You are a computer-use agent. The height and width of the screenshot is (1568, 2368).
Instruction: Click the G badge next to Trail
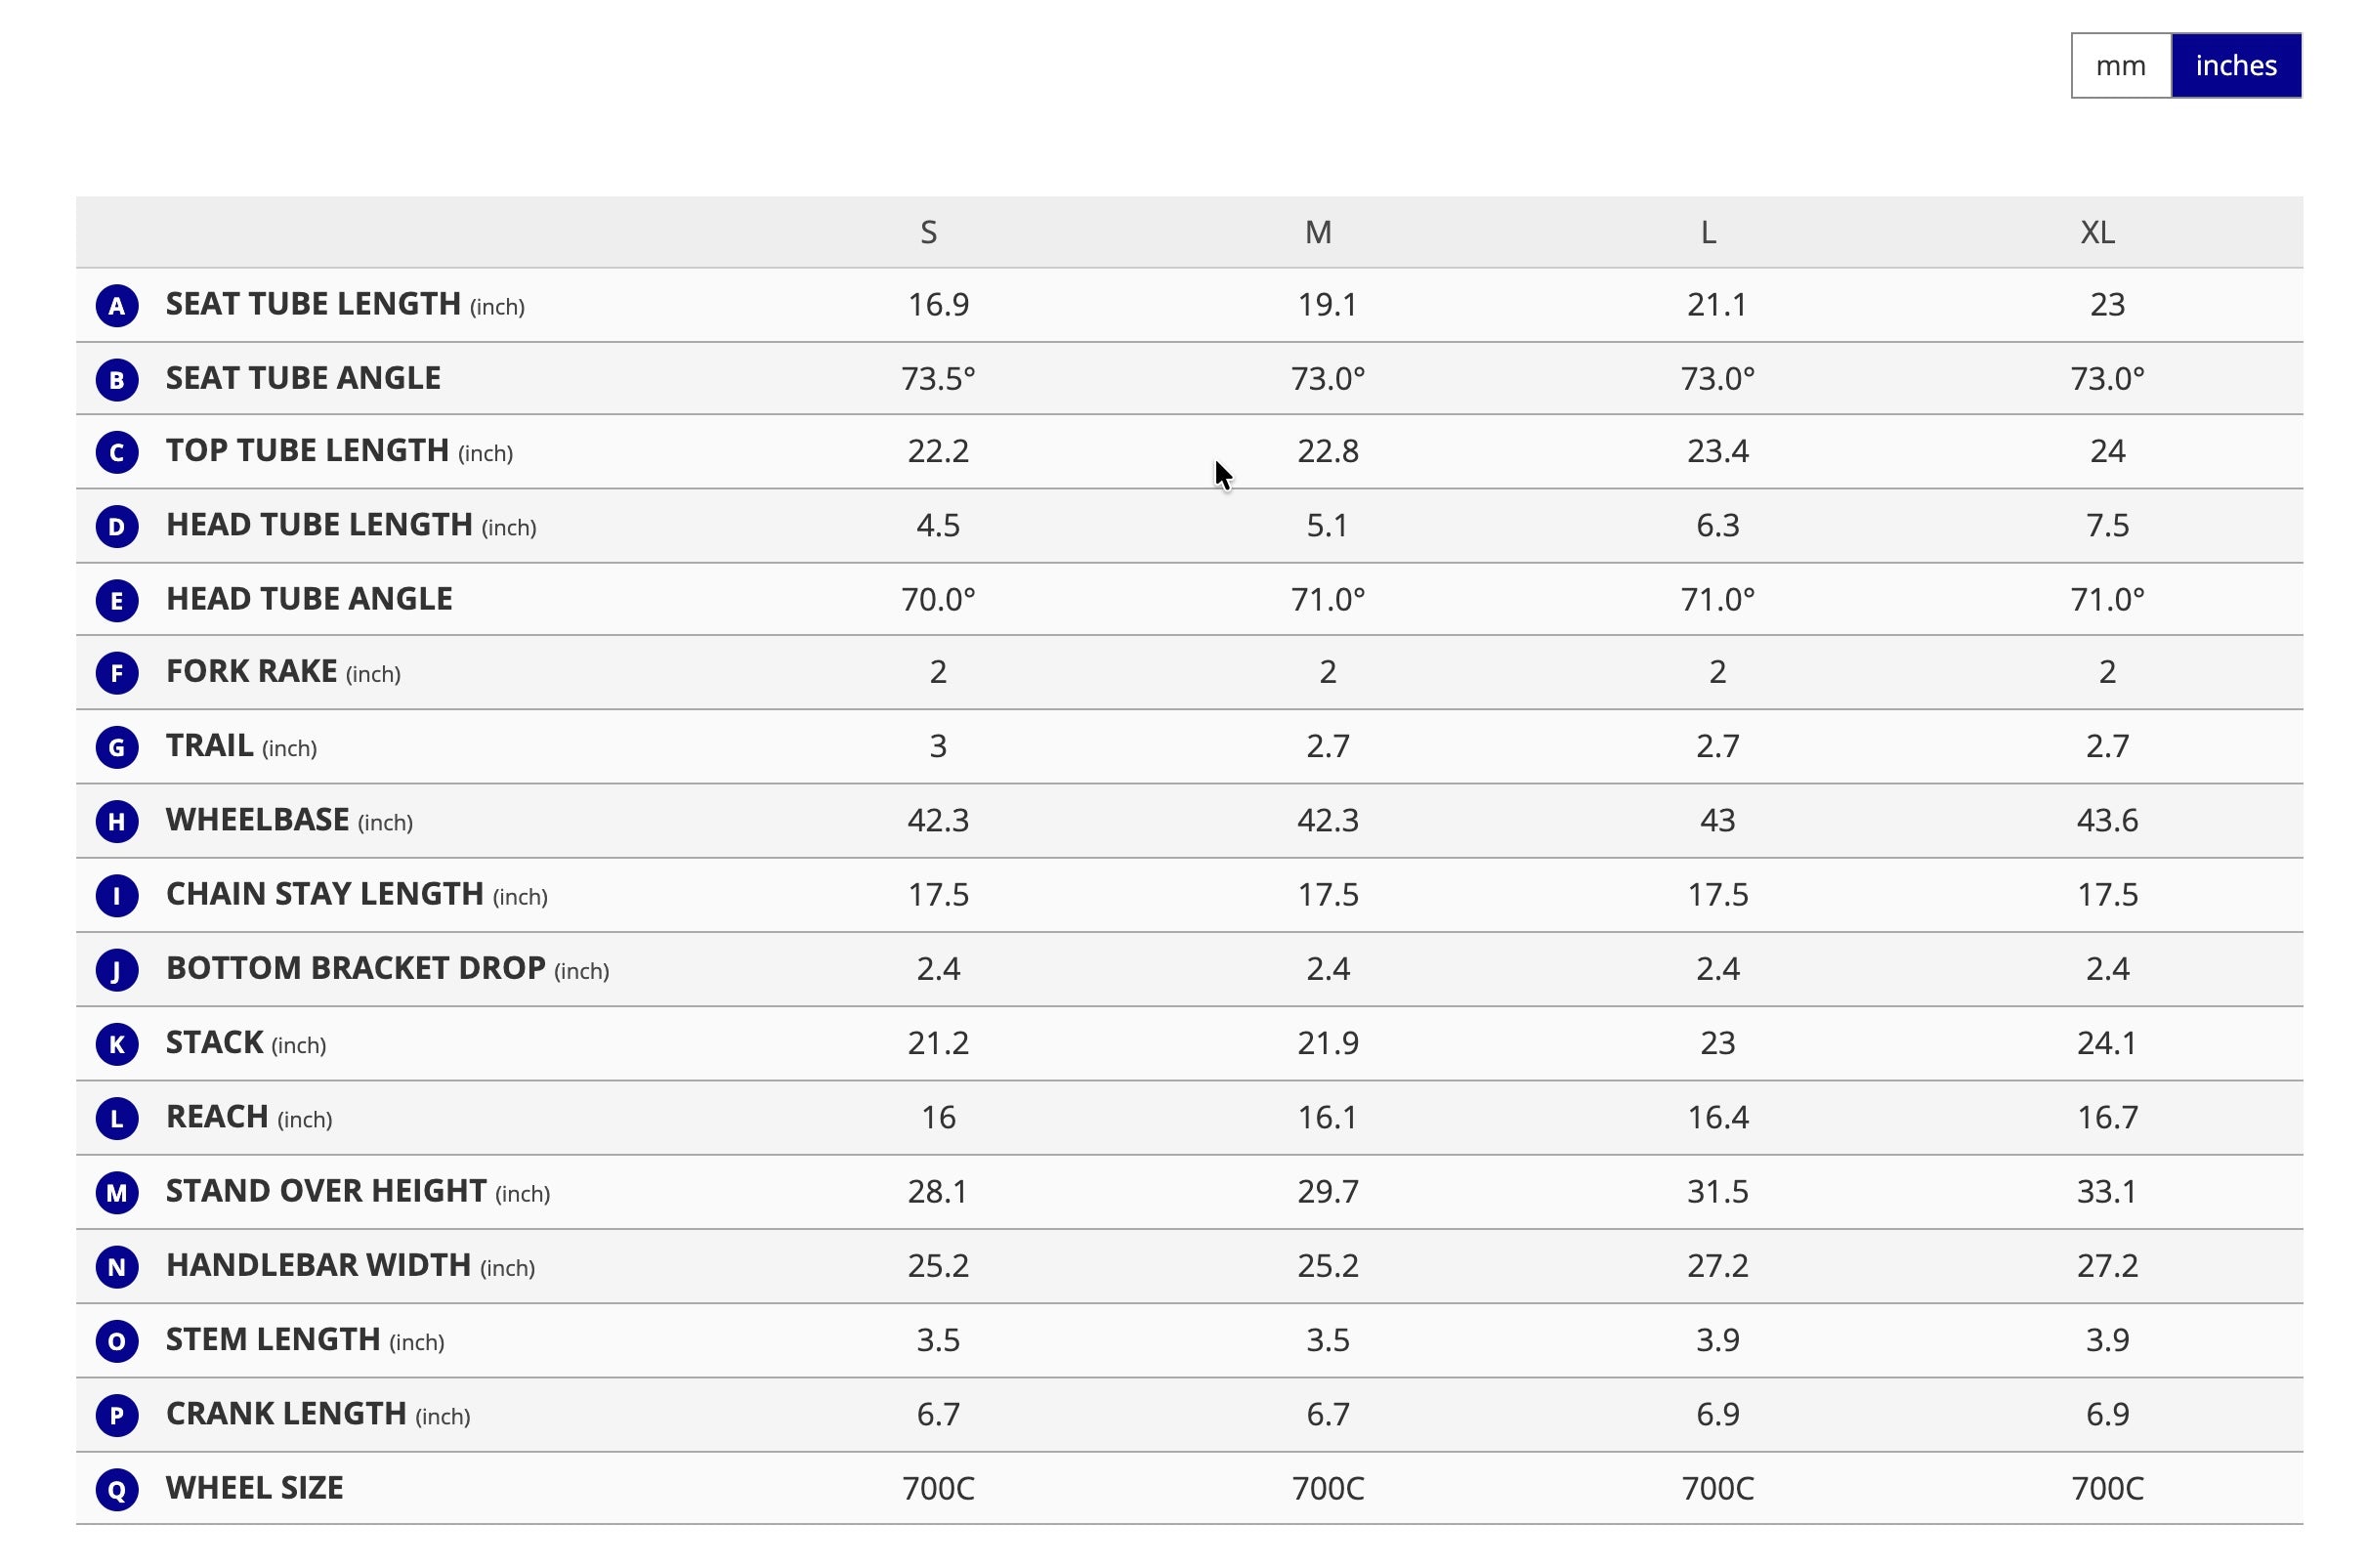pyautogui.click(x=117, y=747)
